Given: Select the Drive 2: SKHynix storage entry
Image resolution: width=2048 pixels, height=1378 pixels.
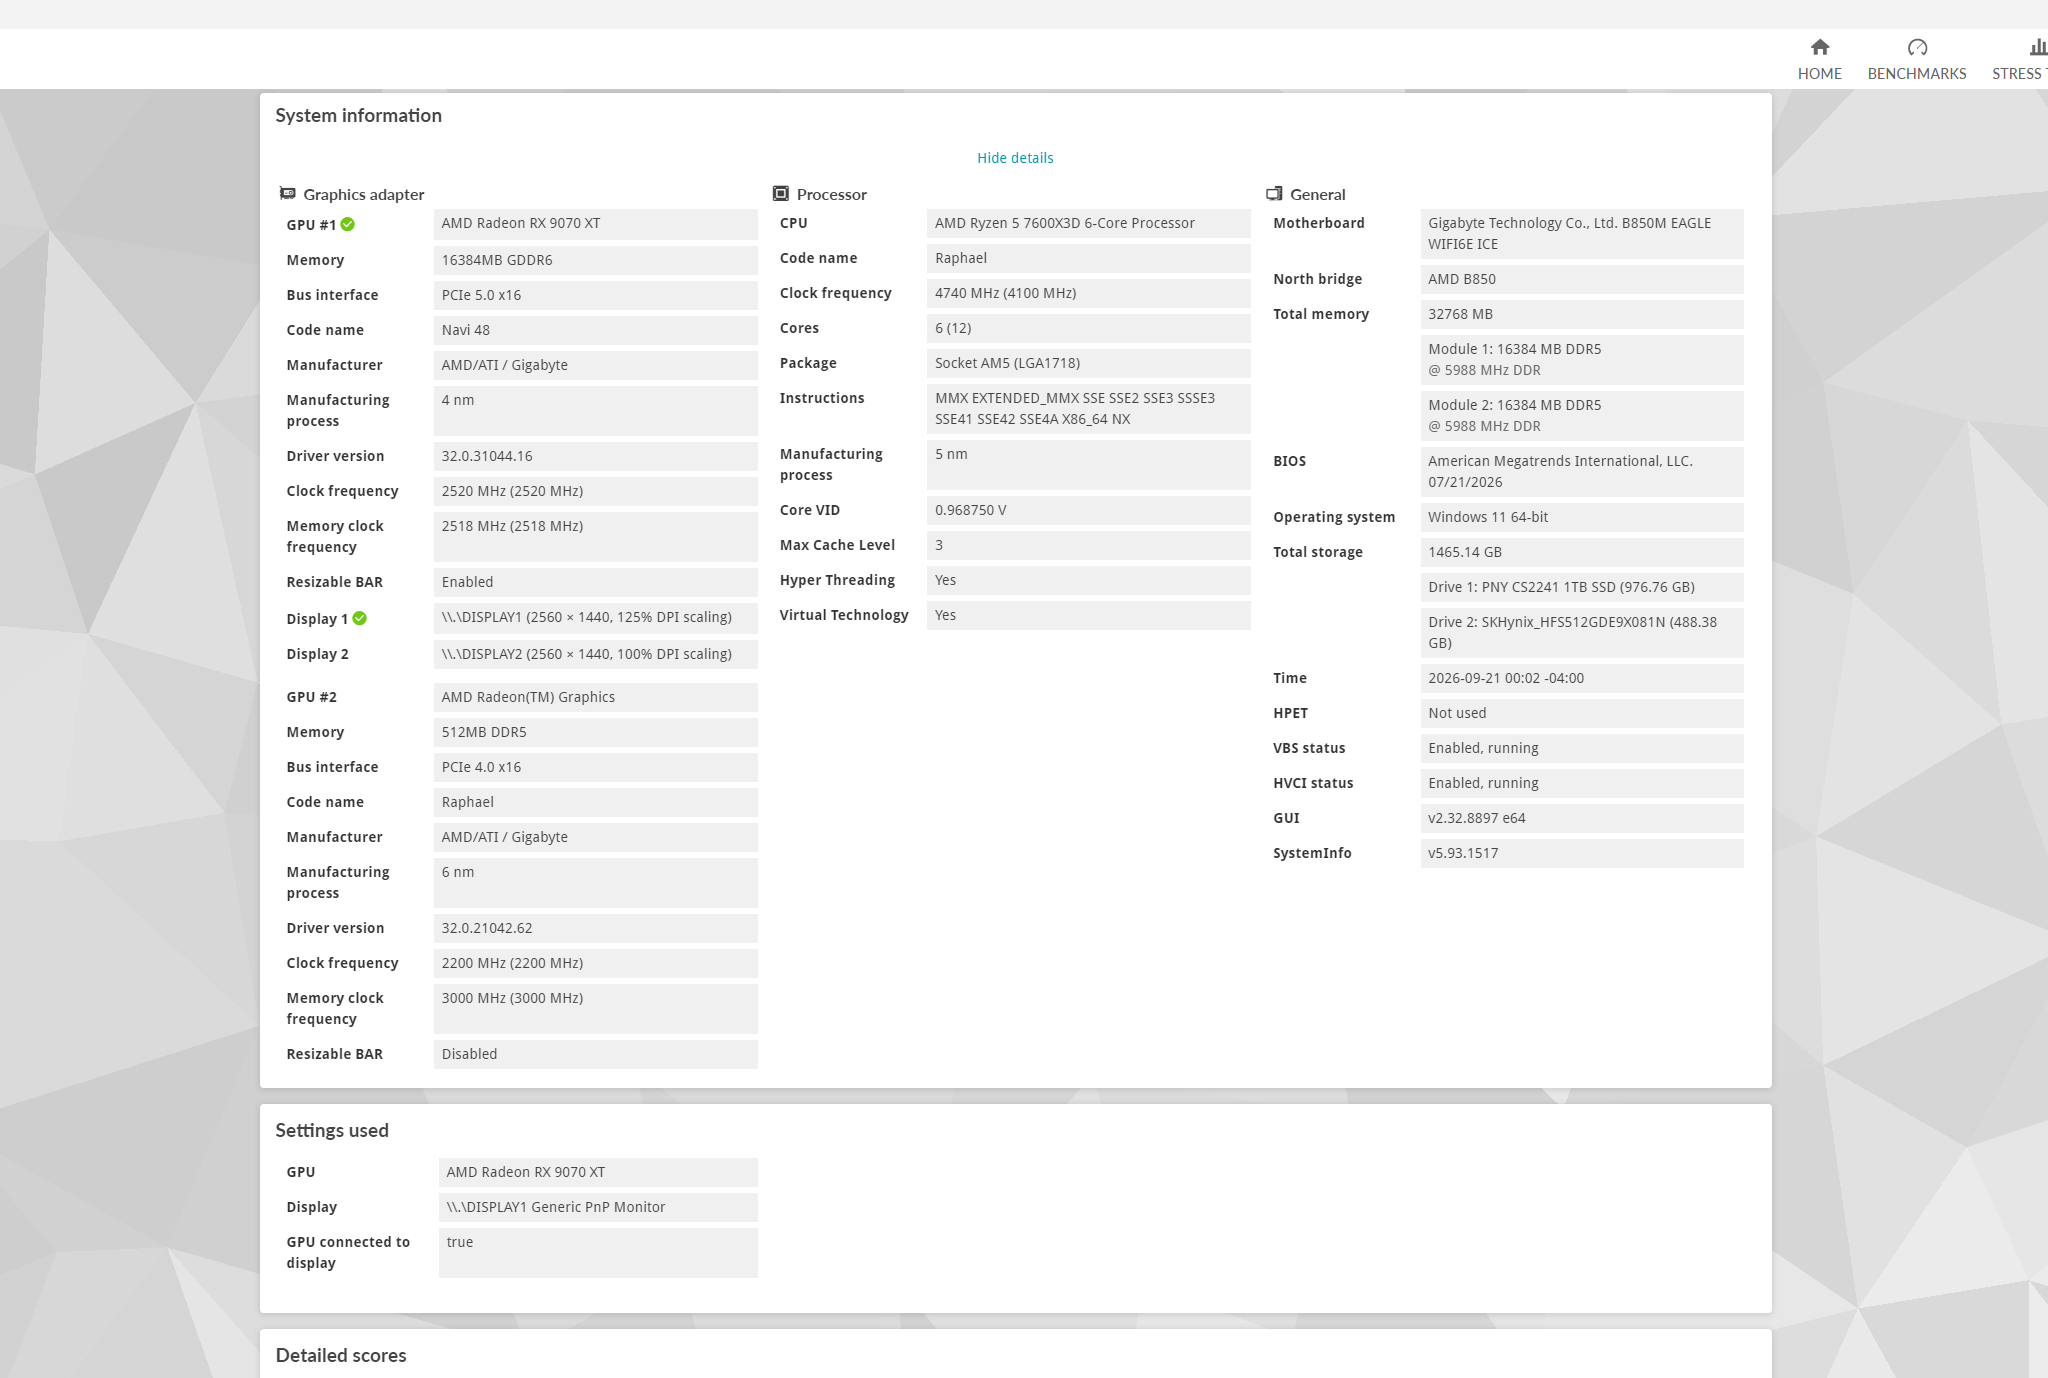Looking at the screenshot, I should pos(1582,633).
